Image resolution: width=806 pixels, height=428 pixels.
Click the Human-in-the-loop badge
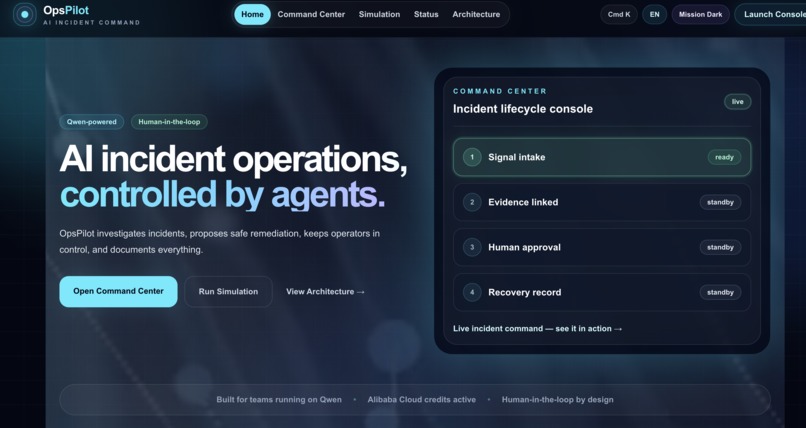169,122
